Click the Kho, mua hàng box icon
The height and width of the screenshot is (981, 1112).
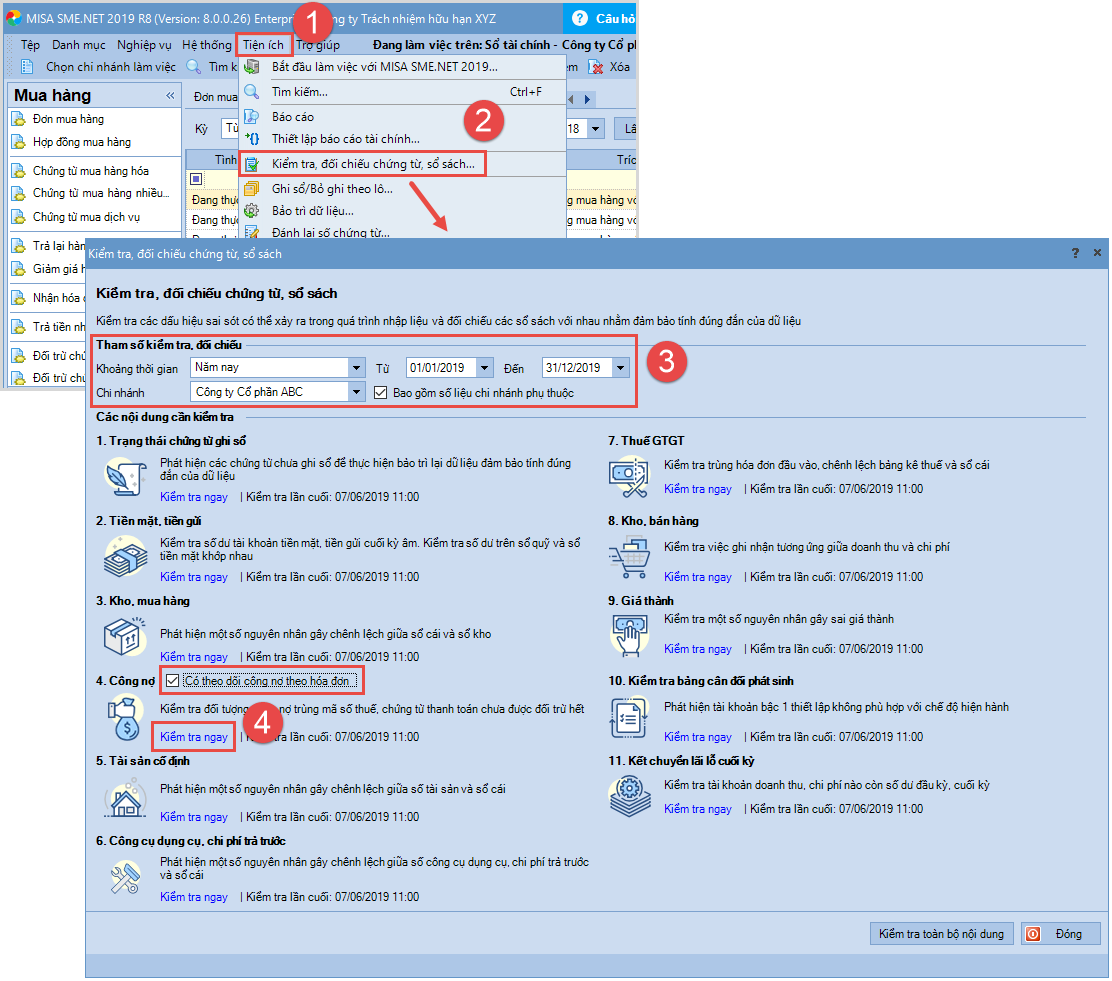tap(125, 636)
